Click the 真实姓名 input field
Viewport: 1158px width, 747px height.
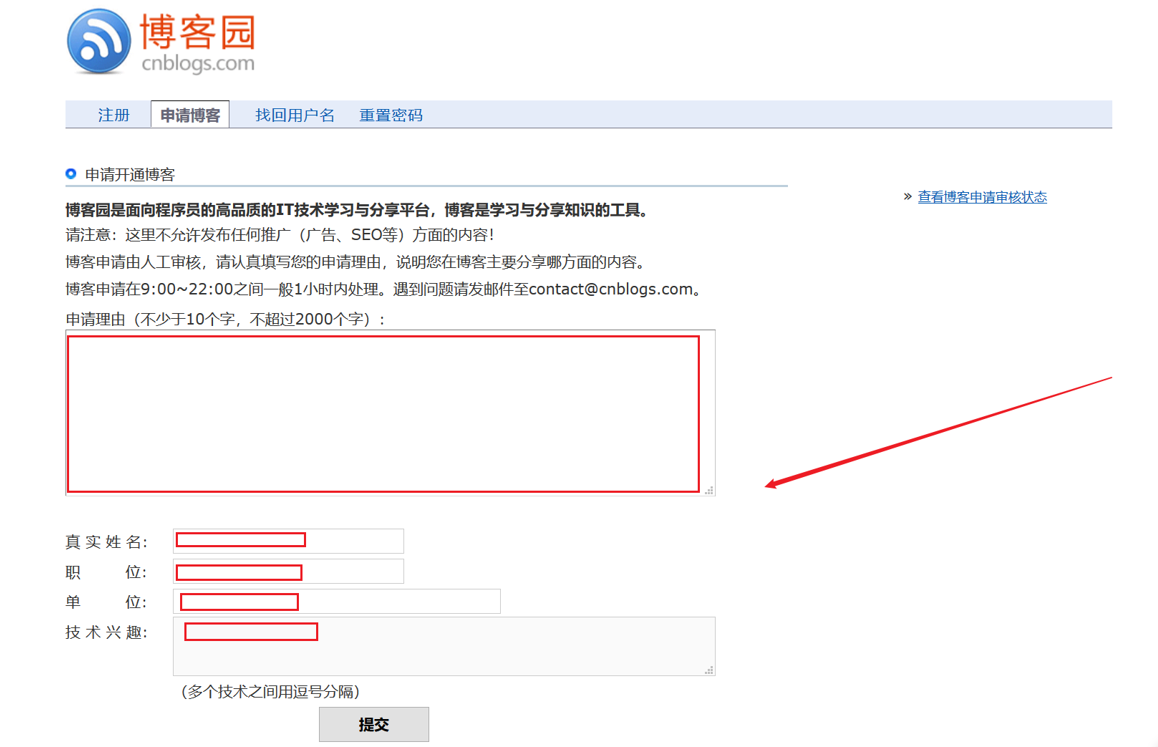(x=288, y=541)
